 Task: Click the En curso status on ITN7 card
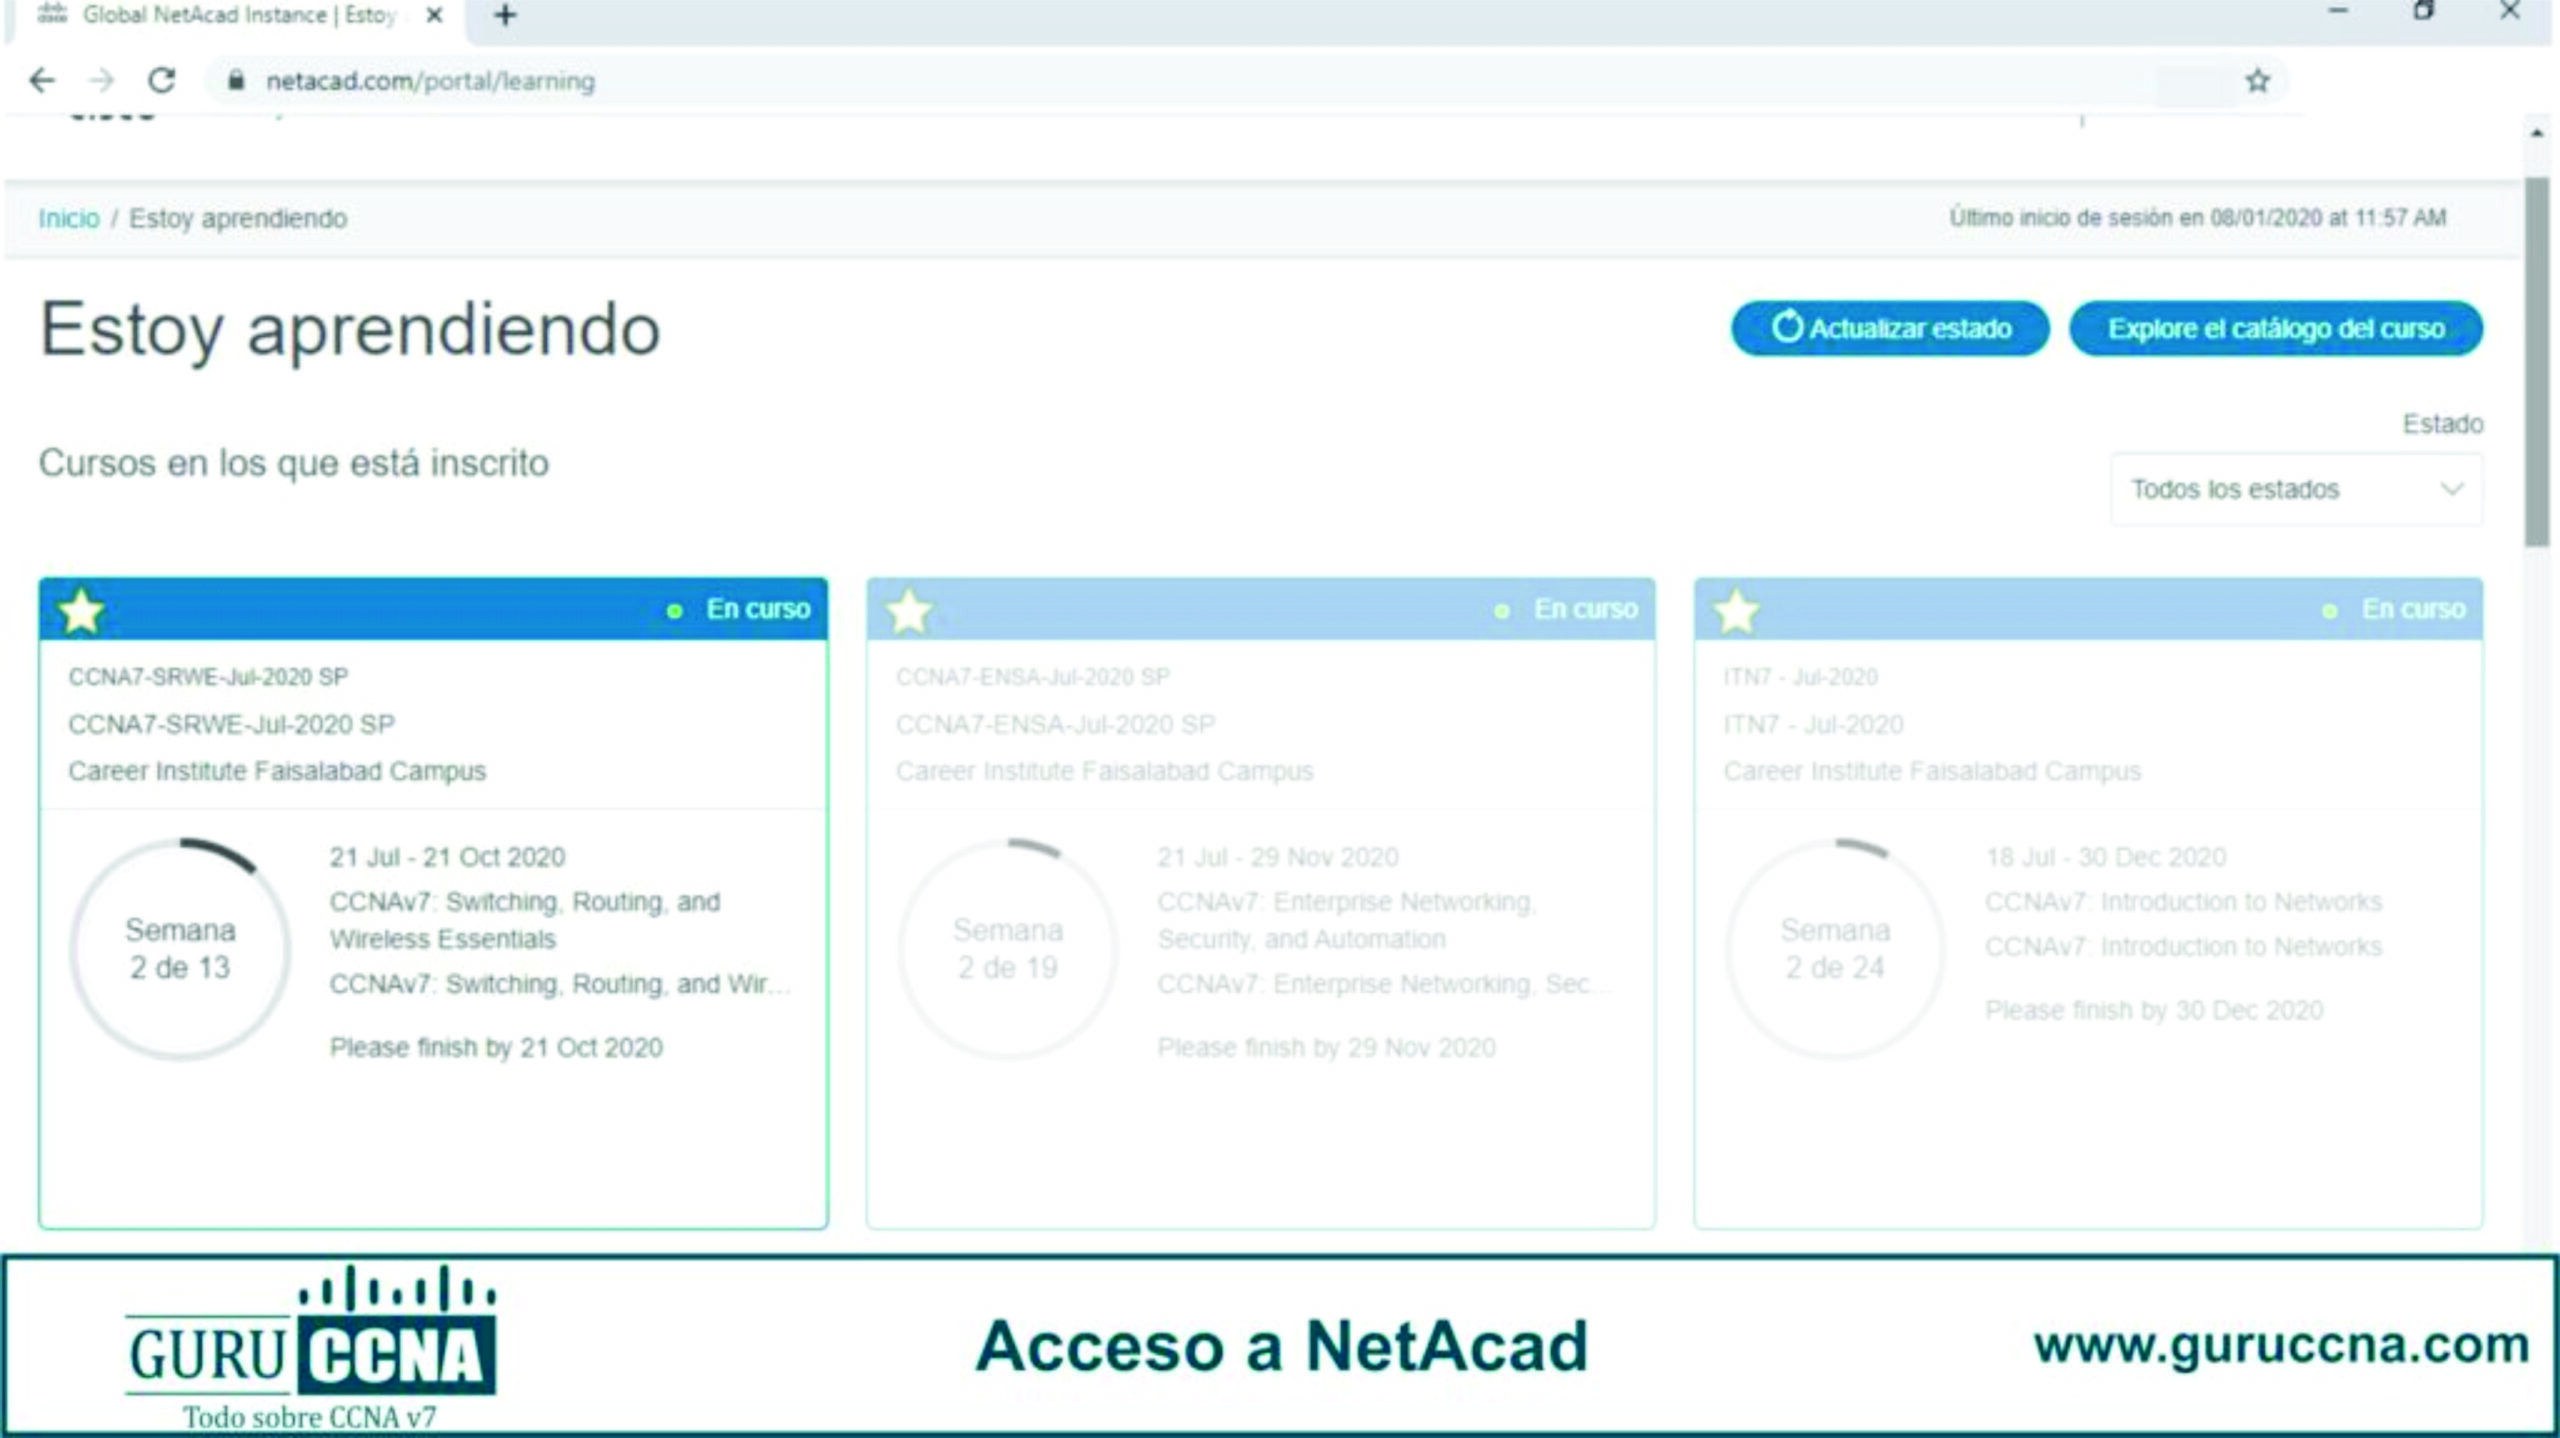[x=2395, y=609]
